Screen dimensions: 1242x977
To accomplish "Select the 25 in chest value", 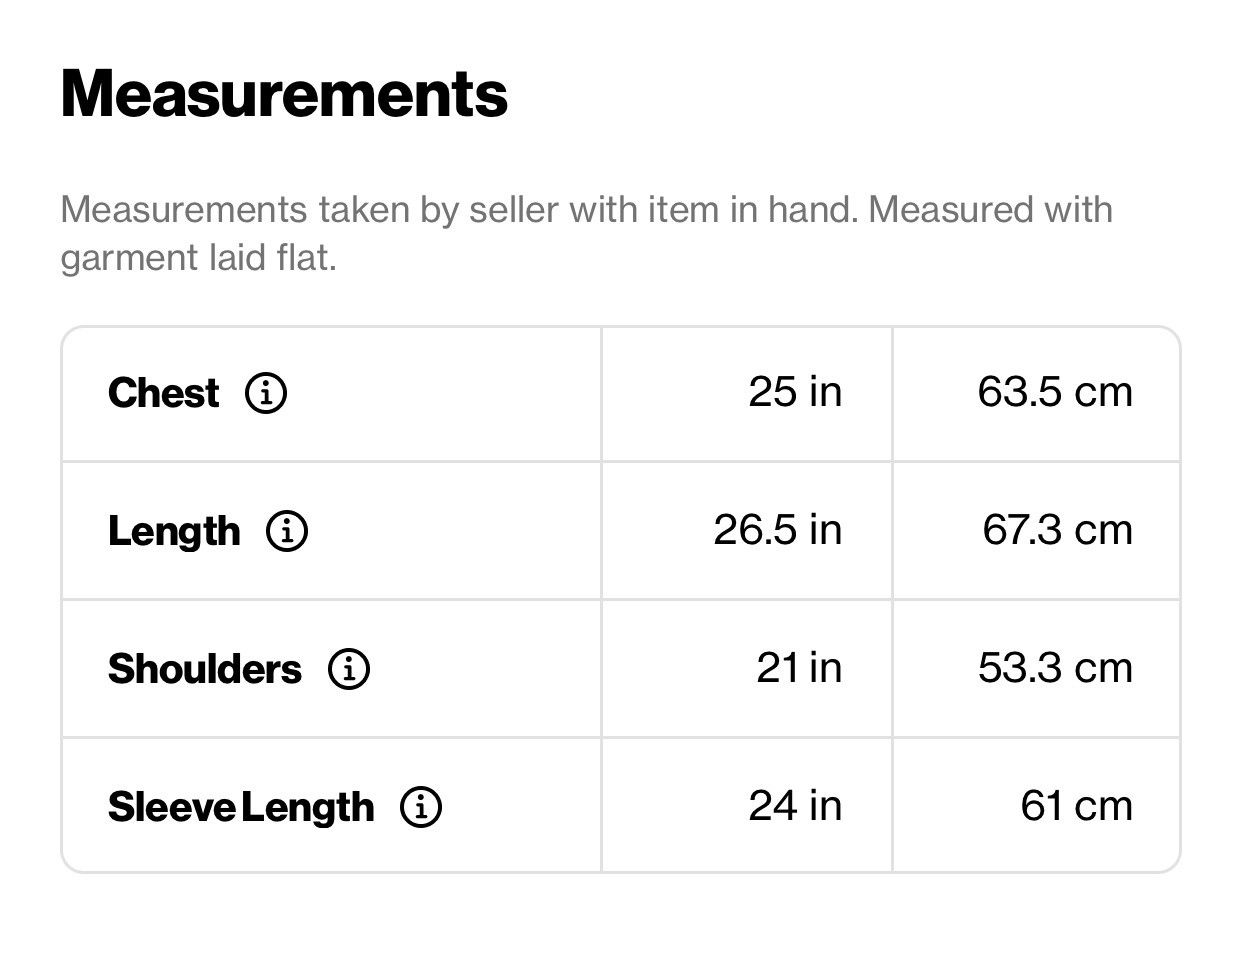I will point(795,392).
